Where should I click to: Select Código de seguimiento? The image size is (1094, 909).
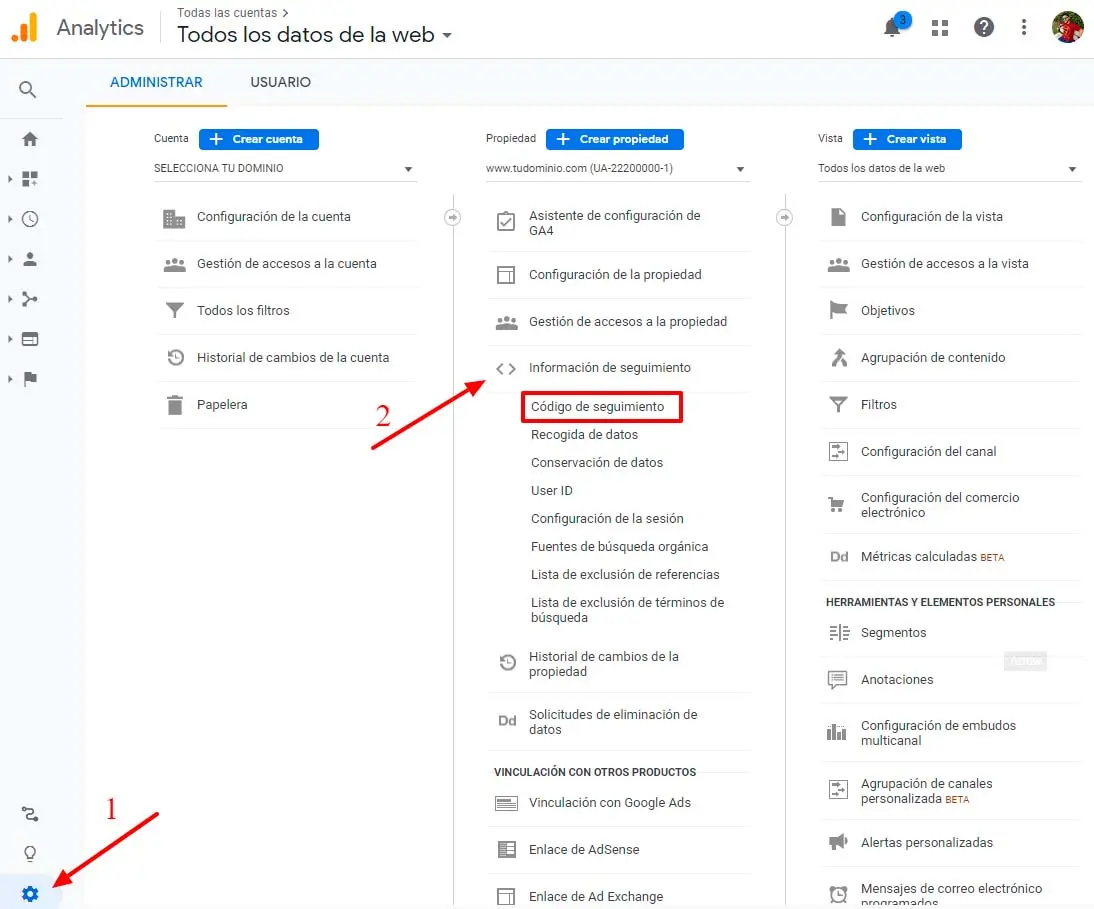[x=597, y=407]
